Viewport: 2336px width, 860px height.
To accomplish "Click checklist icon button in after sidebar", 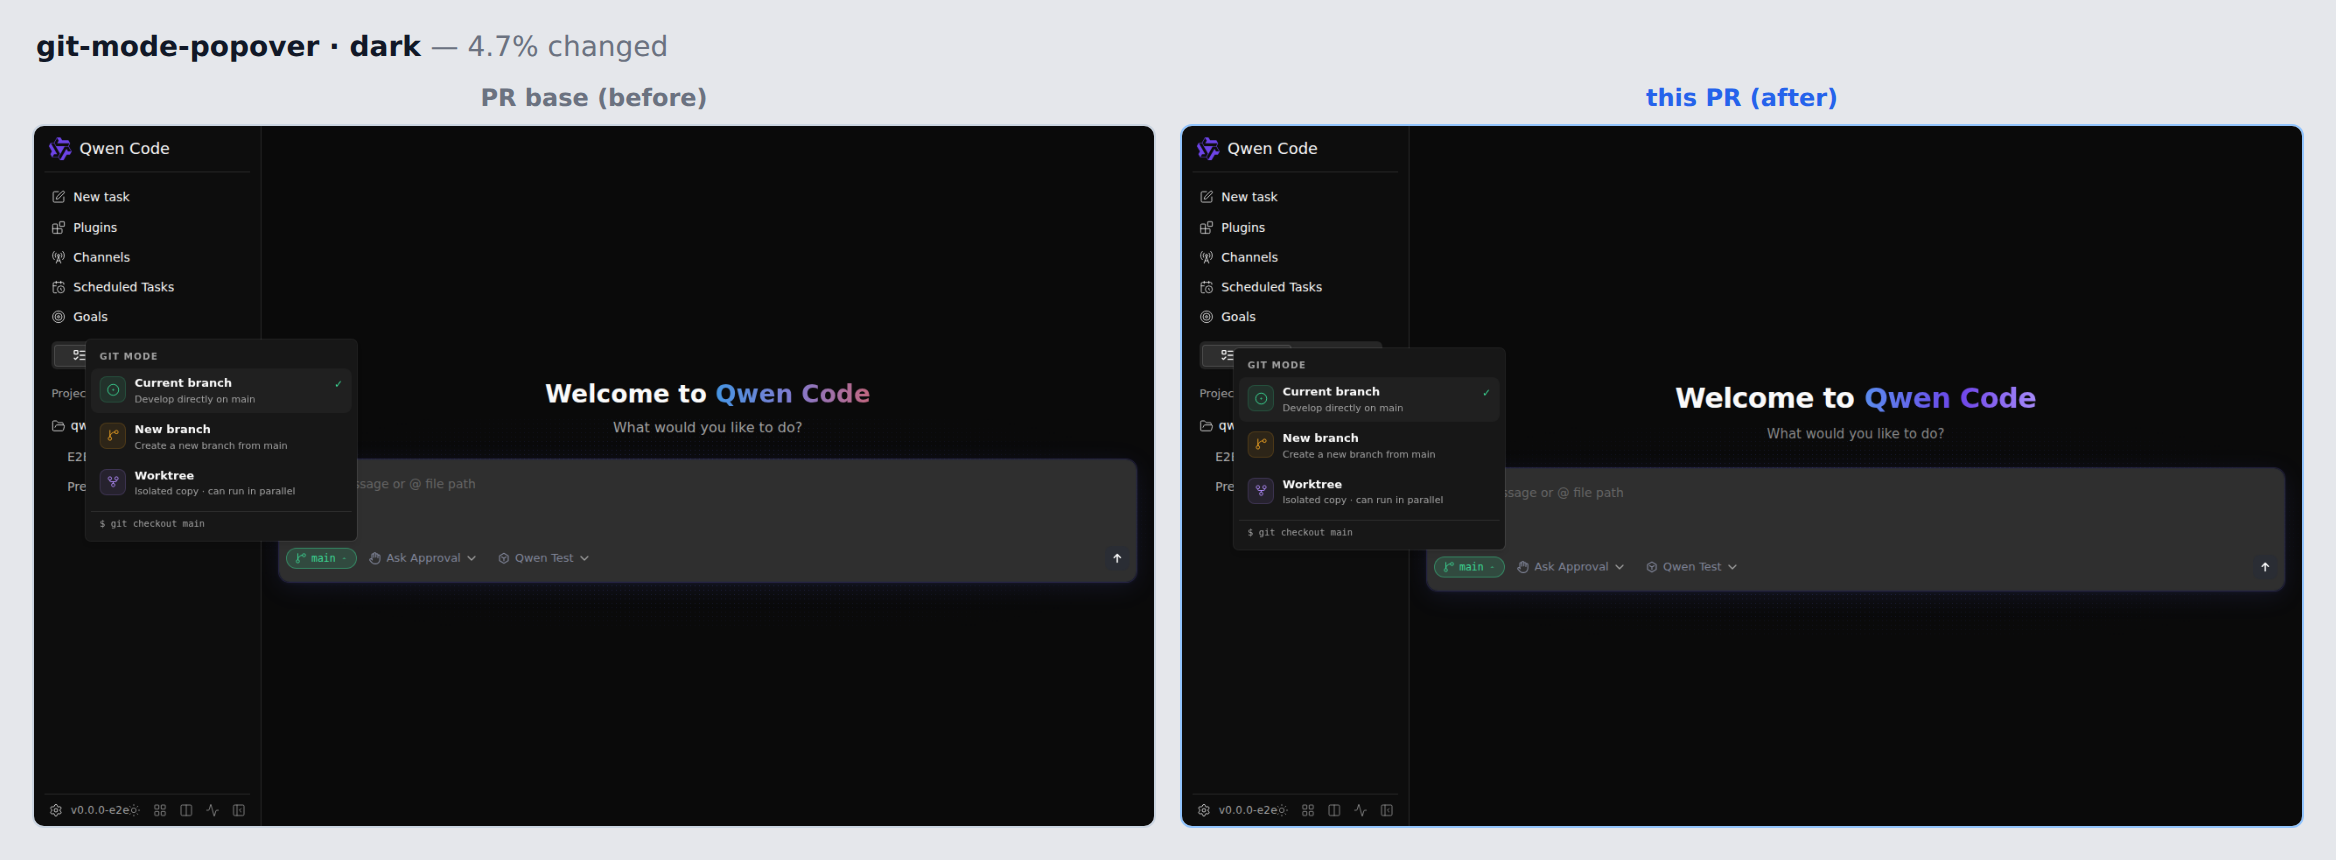I will click(1218, 355).
